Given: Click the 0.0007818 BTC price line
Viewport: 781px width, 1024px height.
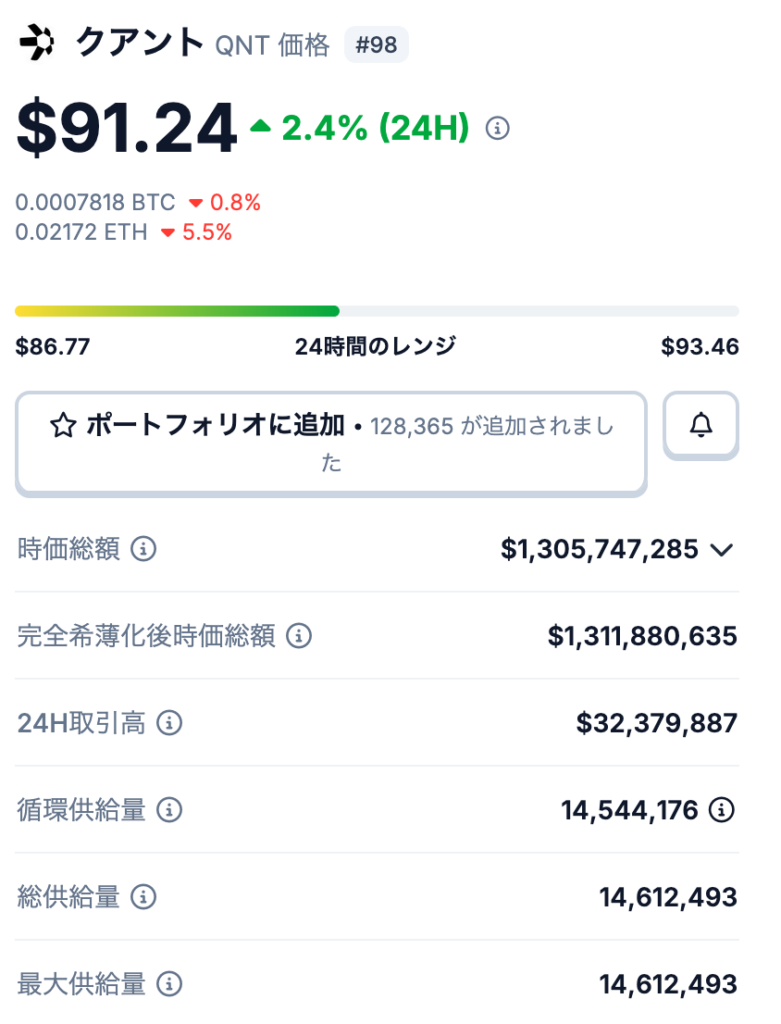Looking at the screenshot, I should point(95,203).
